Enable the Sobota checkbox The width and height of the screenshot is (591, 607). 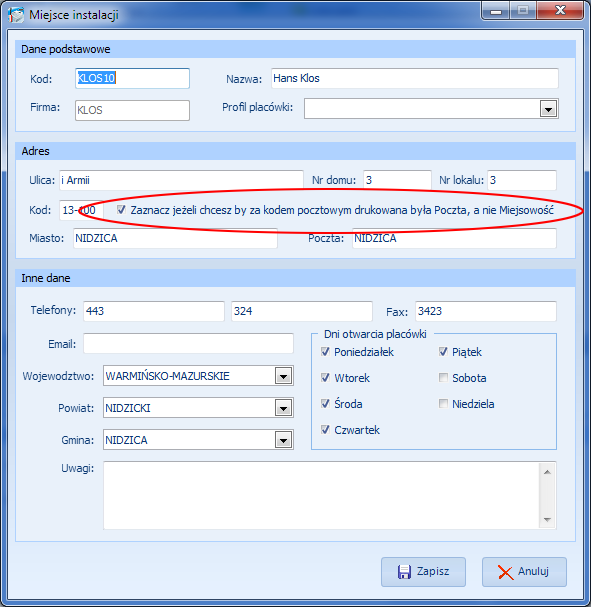coord(443,377)
